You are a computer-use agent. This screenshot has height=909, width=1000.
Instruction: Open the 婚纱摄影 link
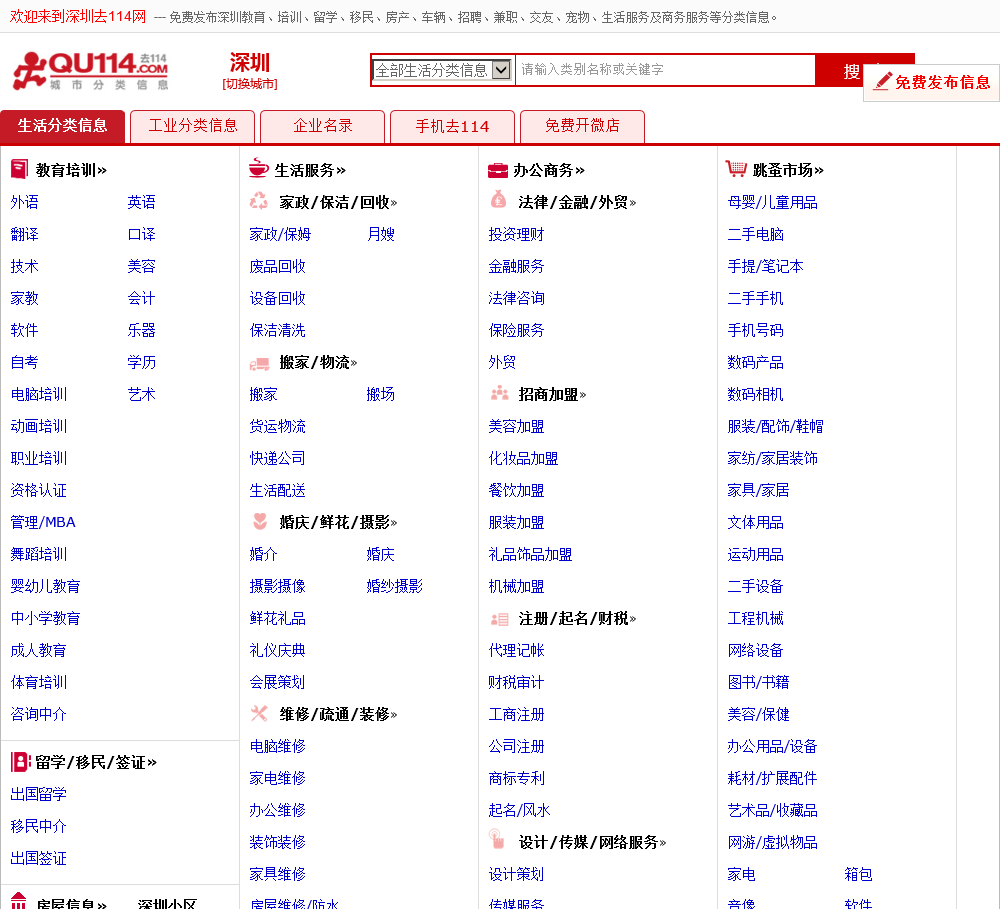(394, 586)
